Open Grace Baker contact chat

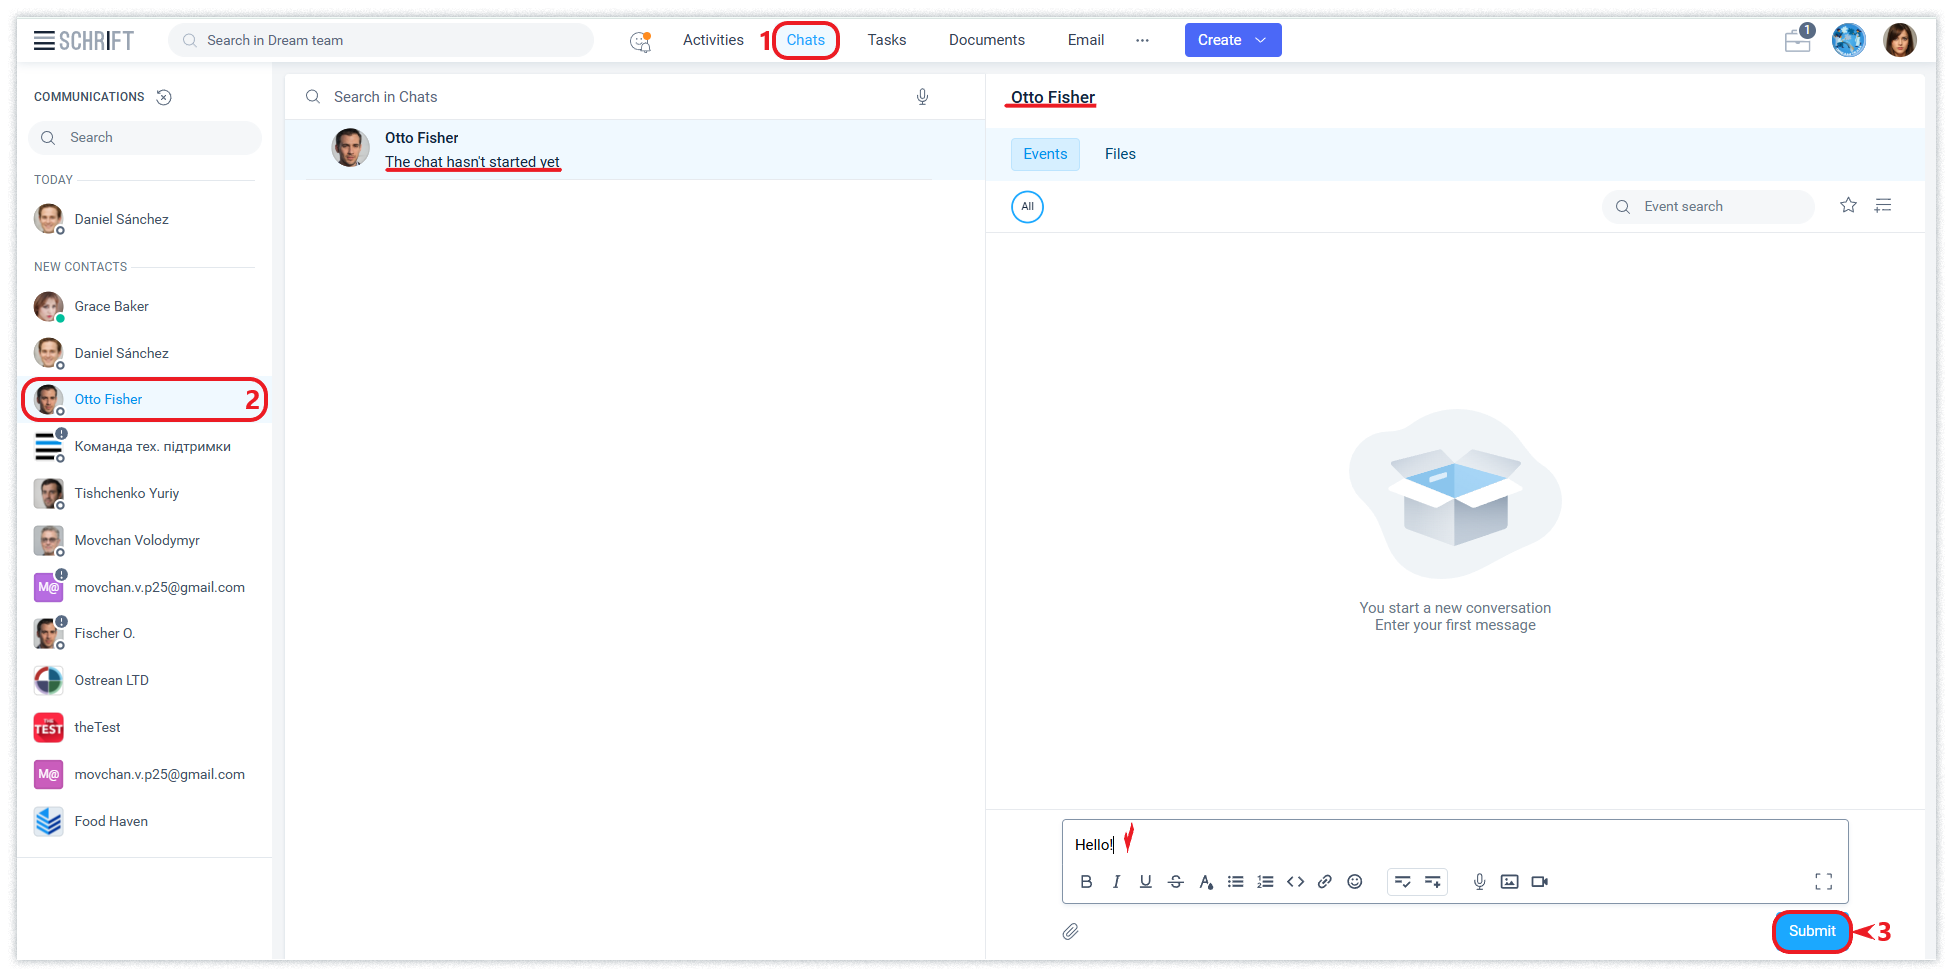coord(111,306)
